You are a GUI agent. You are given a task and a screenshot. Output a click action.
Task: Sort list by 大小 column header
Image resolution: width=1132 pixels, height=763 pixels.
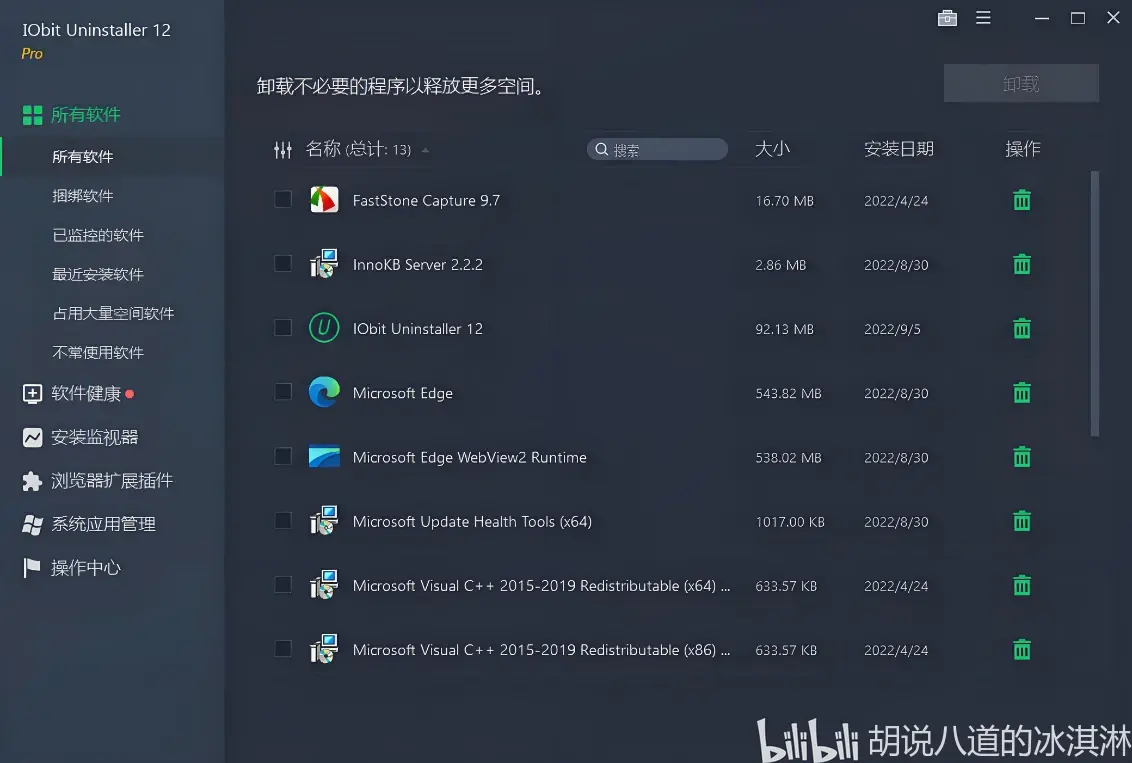772,149
